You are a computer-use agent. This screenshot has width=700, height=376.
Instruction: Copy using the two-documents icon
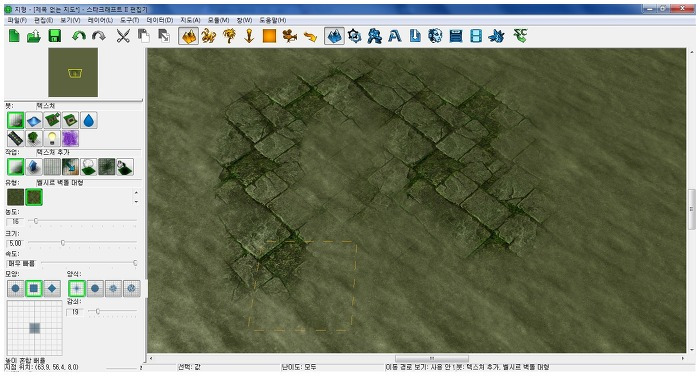coord(143,36)
